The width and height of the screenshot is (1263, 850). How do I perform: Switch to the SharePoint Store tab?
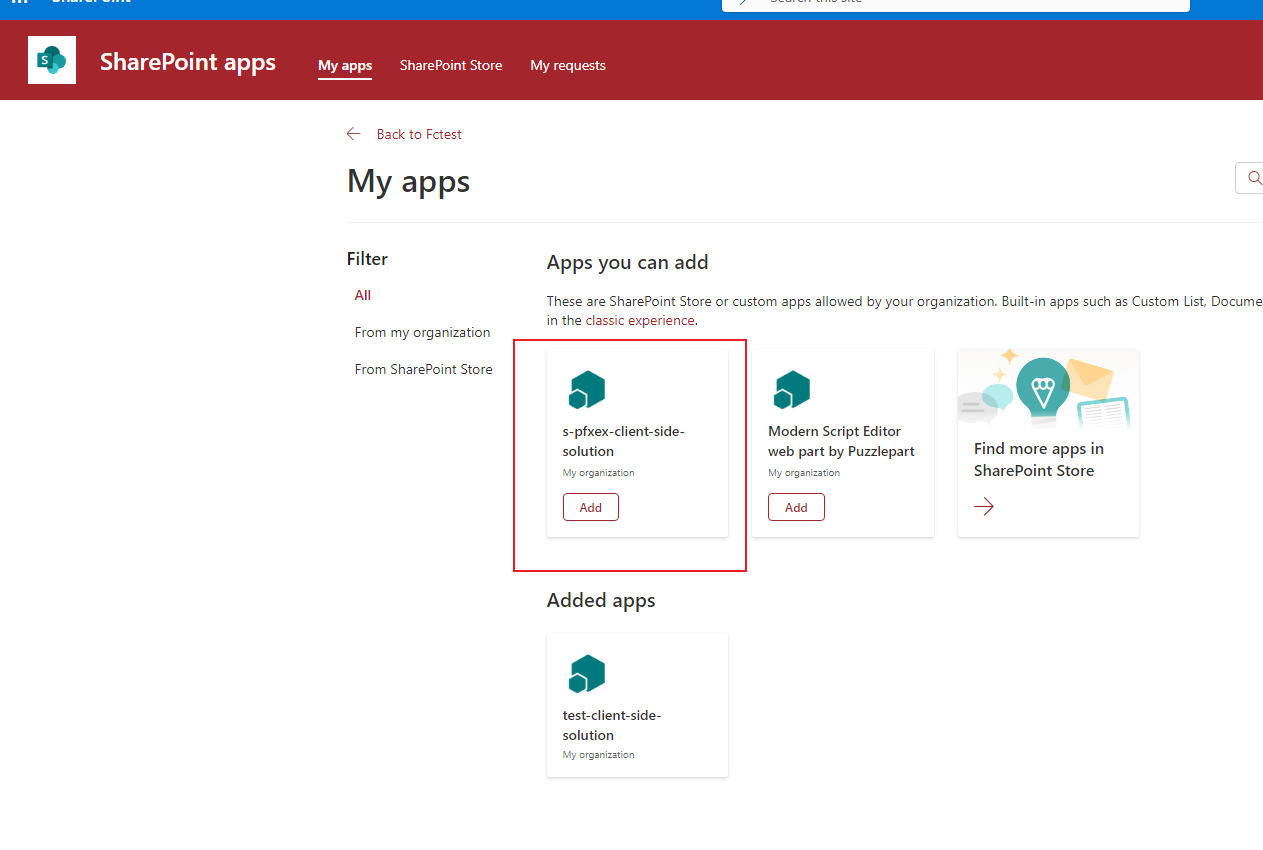451,65
